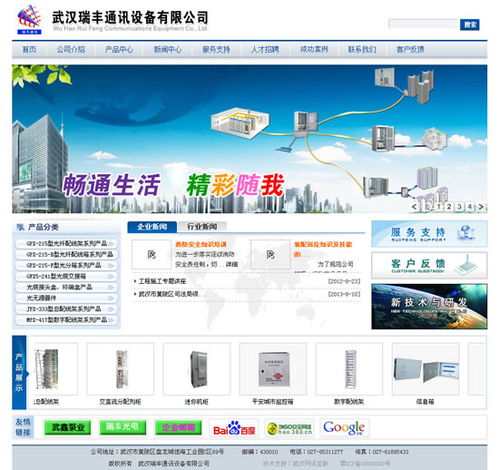Open GPXS-241型光缆交接箱 category
Viewport: 499px width, 470px height.
point(67,276)
